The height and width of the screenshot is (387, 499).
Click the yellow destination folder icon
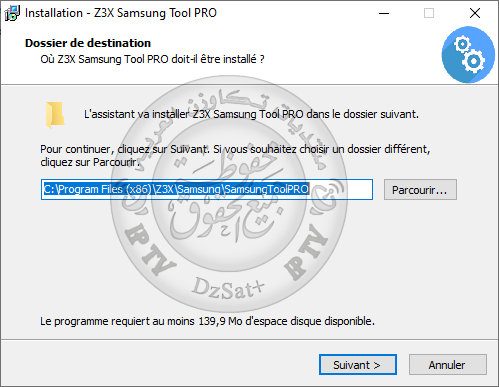click(55, 115)
